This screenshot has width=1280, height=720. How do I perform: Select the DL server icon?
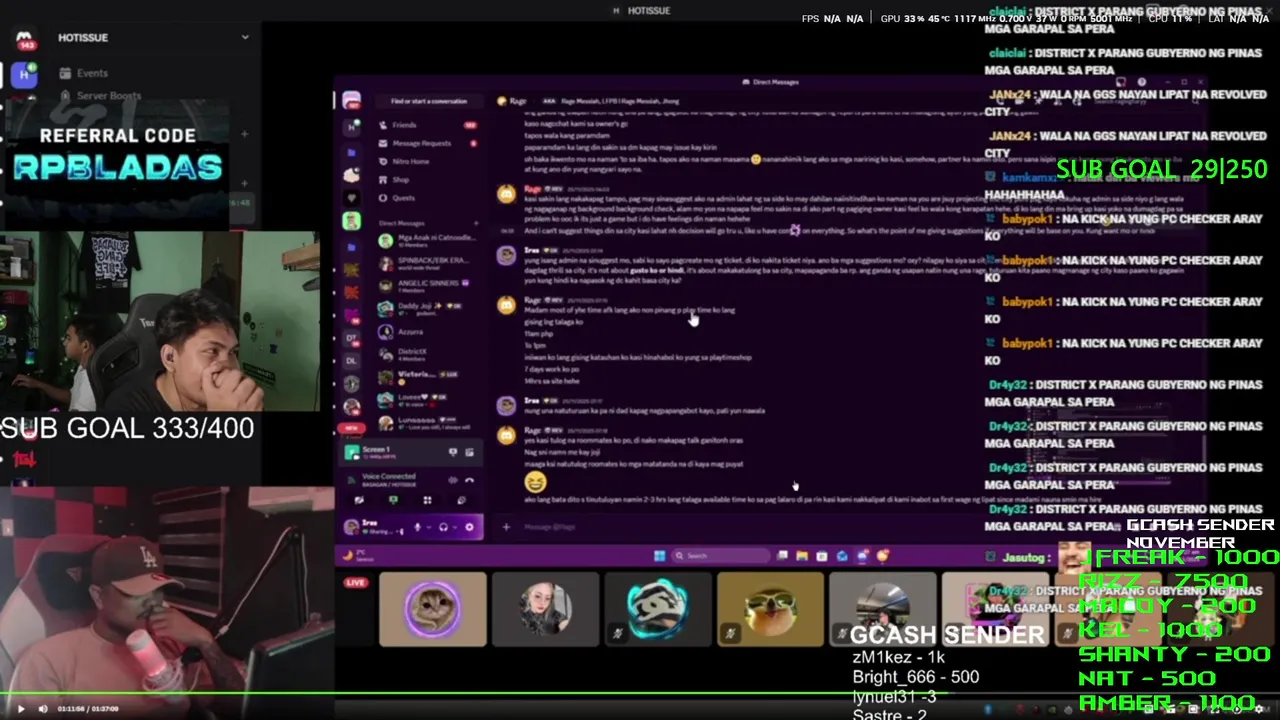(x=351, y=361)
